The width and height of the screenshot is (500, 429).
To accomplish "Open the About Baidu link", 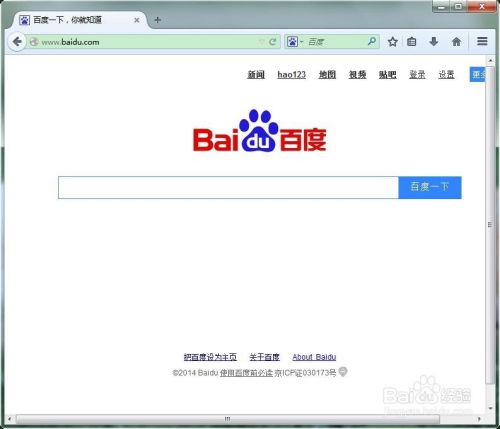I will (314, 357).
